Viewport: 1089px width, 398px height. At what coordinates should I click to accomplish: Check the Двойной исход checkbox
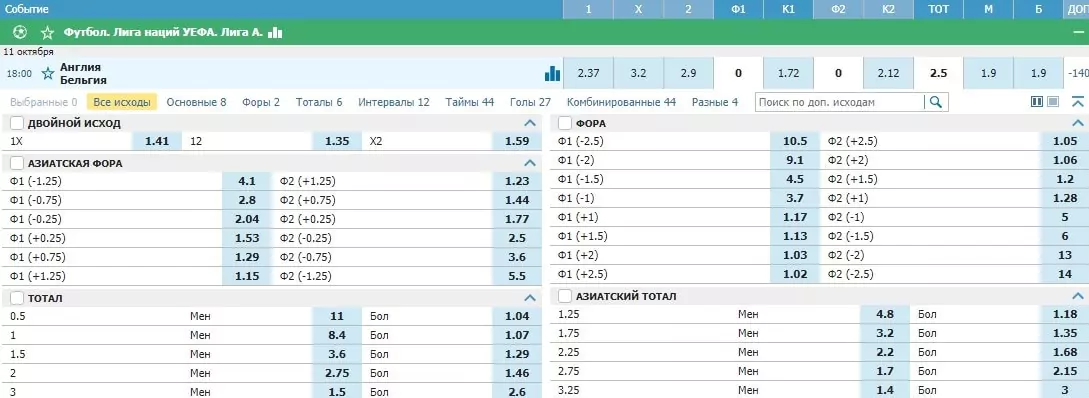pyautogui.click(x=17, y=123)
